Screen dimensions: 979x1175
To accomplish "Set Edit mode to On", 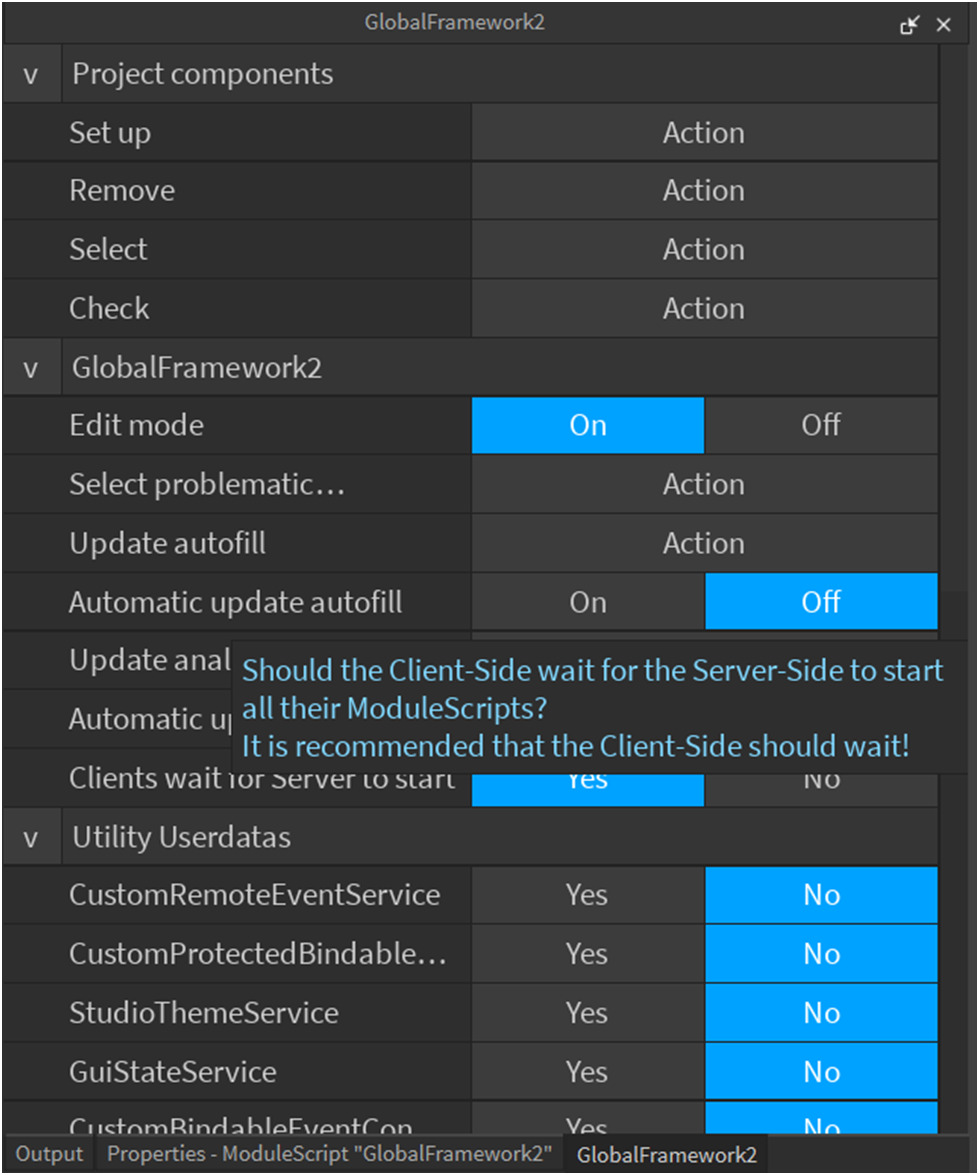I will coord(588,425).
